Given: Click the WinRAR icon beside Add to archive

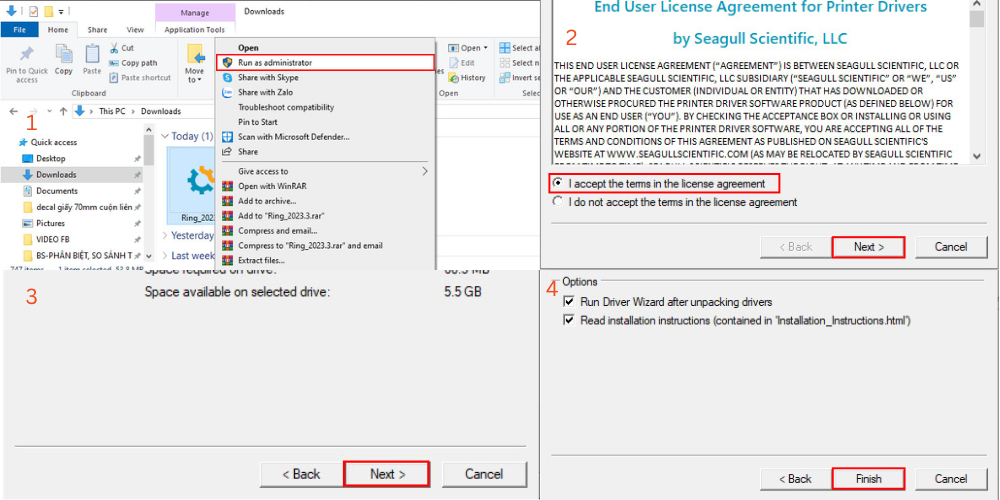Looking at the screenshot, I should (227, 201).
